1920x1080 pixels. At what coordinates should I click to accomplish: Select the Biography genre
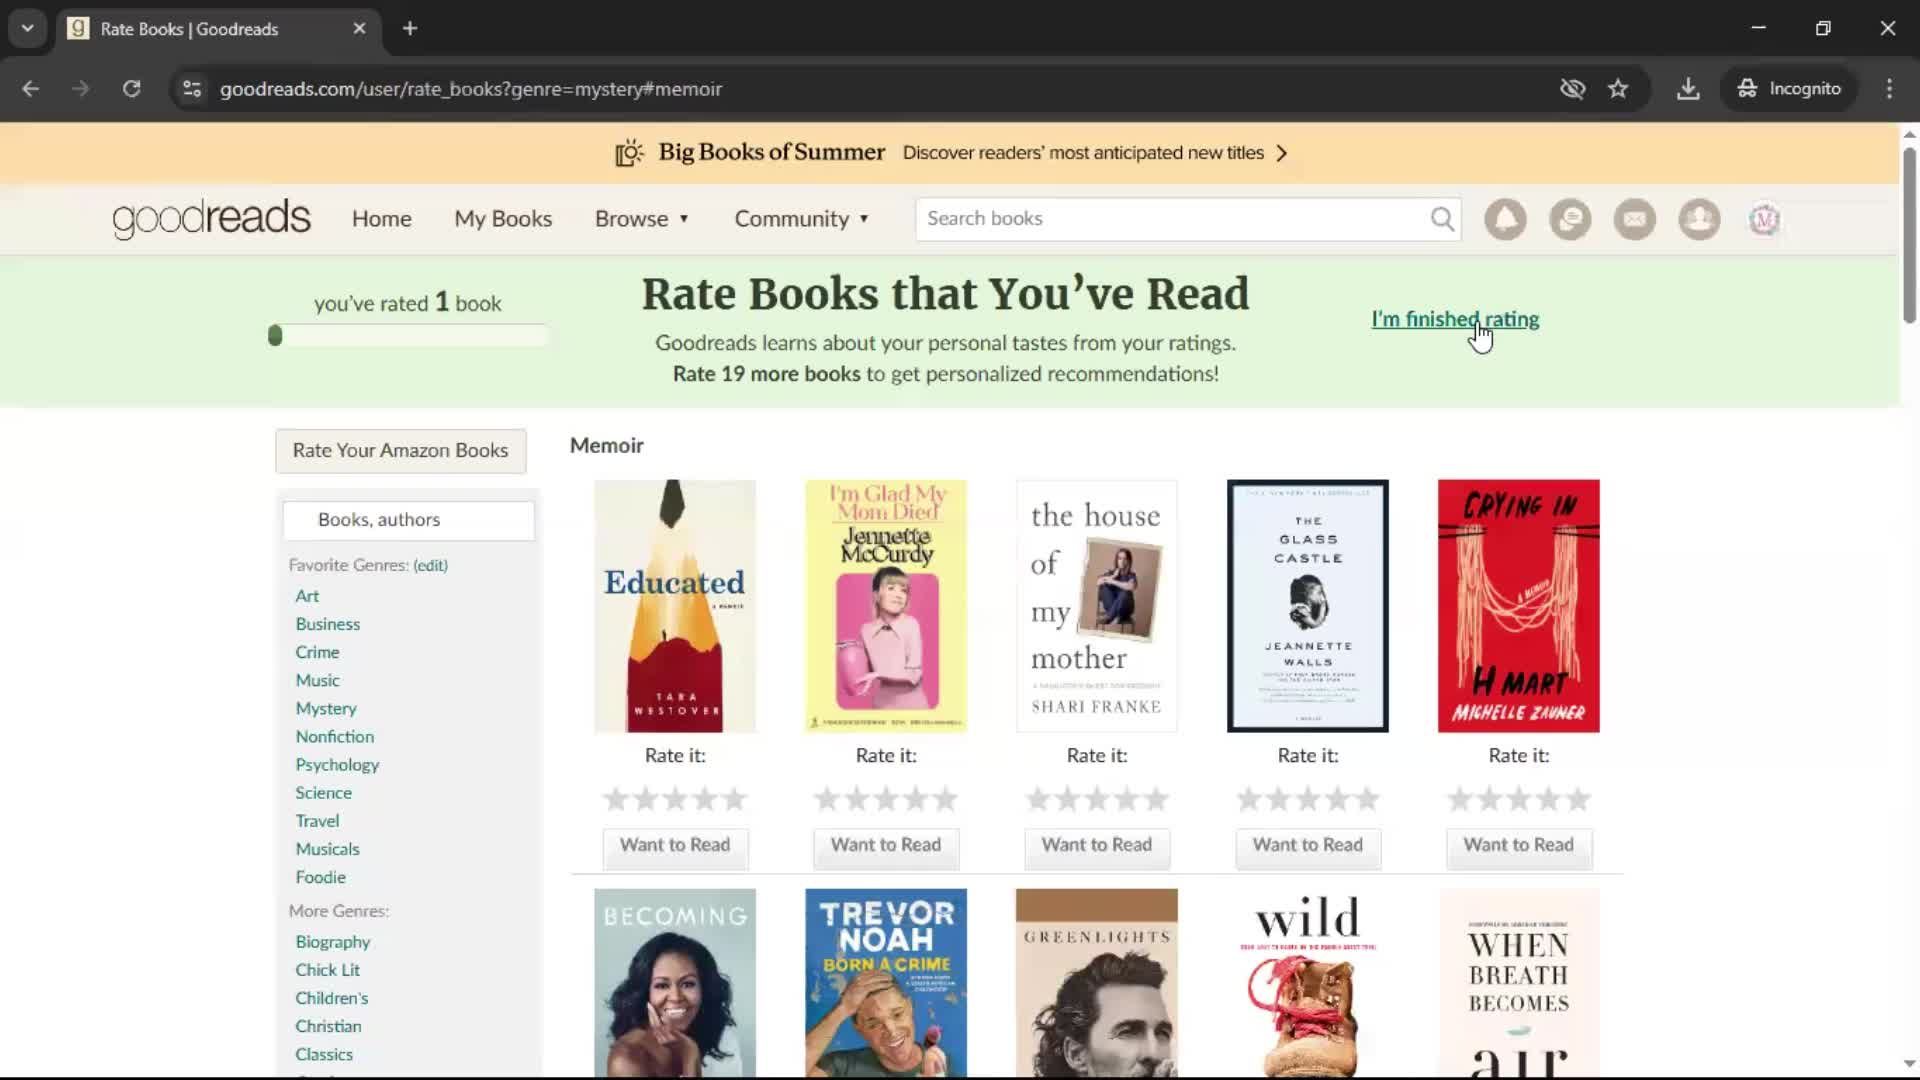click(332, 942)
